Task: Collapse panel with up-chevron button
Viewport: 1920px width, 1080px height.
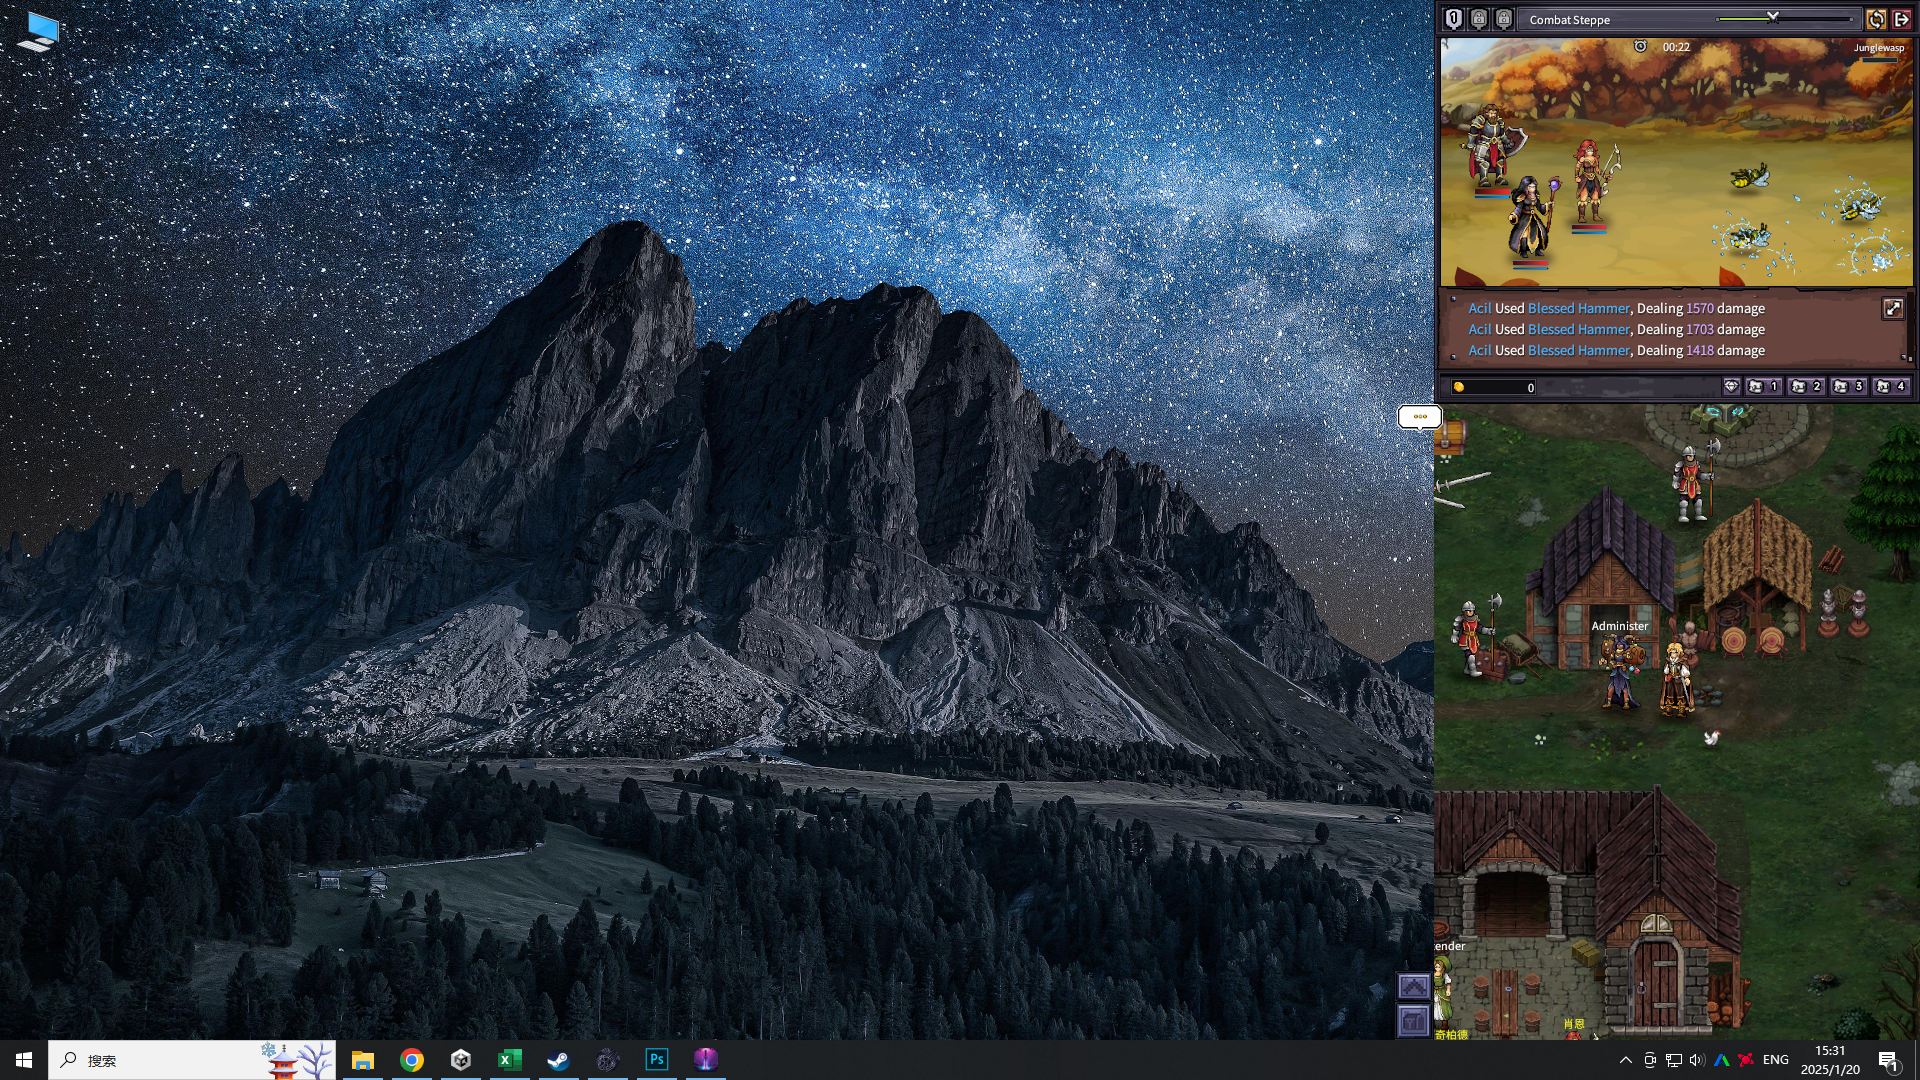Action: pos(1413,987)
